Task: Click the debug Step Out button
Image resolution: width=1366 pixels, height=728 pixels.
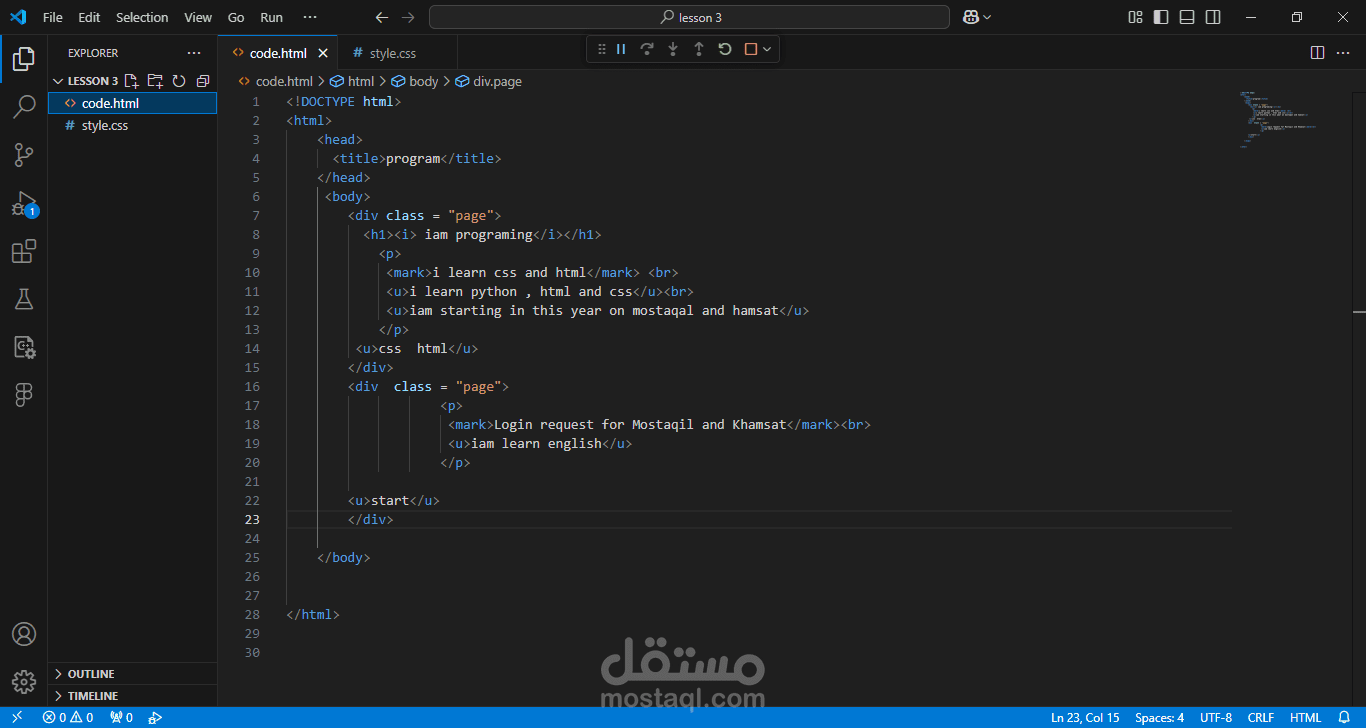Action: click(699, 49)
